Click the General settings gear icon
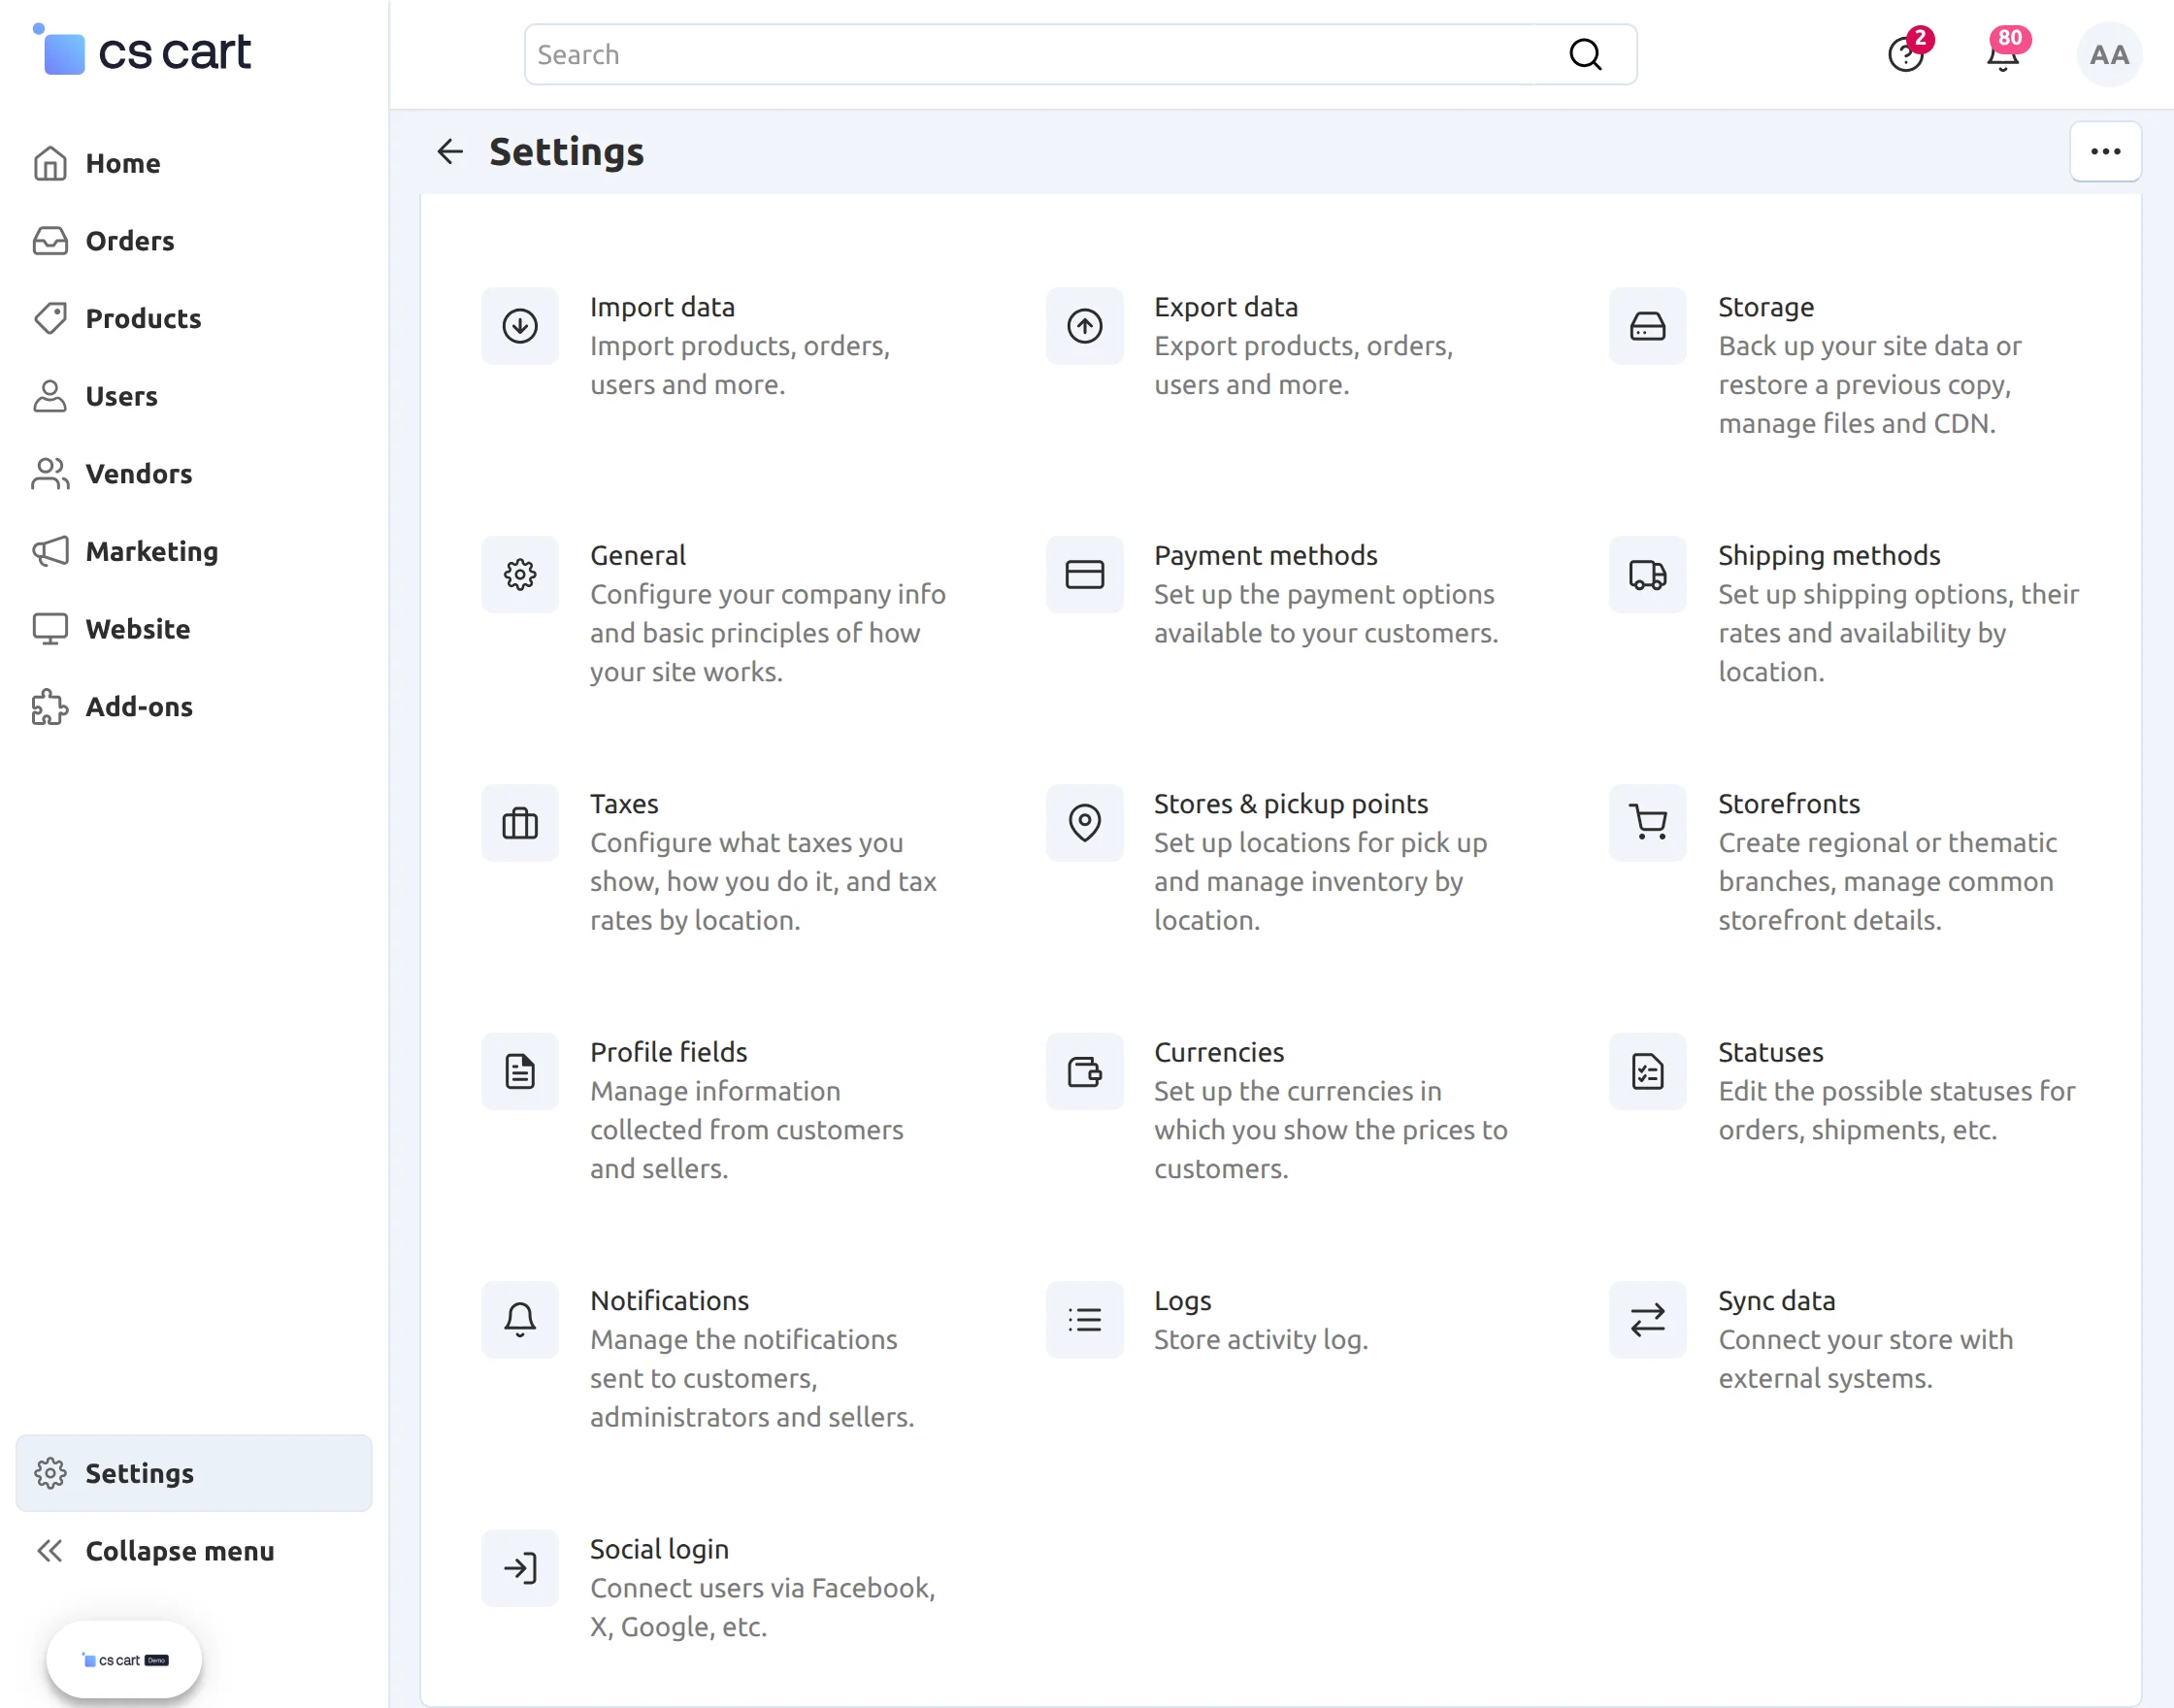Viewport: 2174px width, 1708px height. click(520, 574)
